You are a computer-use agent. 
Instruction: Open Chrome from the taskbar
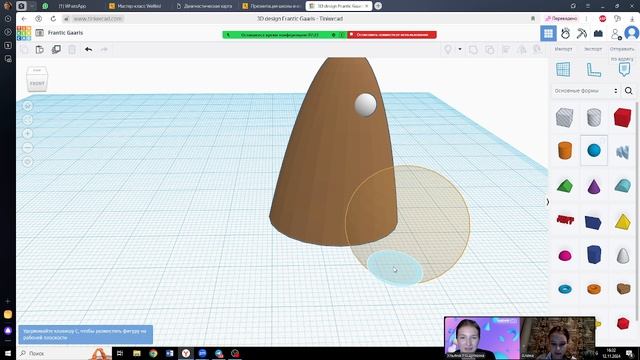[x=153, y=353]
